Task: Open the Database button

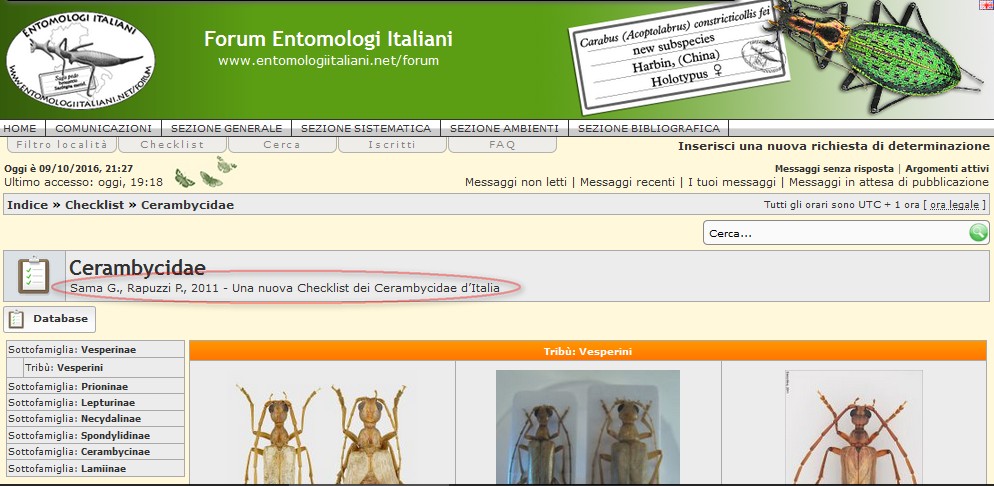Action: 51,319
